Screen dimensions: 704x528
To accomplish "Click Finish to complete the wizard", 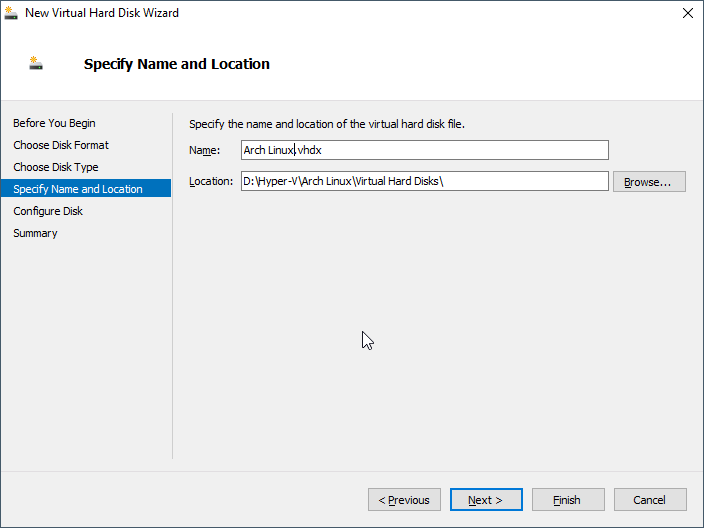I will pyautogui.click(x=567, y=500).
